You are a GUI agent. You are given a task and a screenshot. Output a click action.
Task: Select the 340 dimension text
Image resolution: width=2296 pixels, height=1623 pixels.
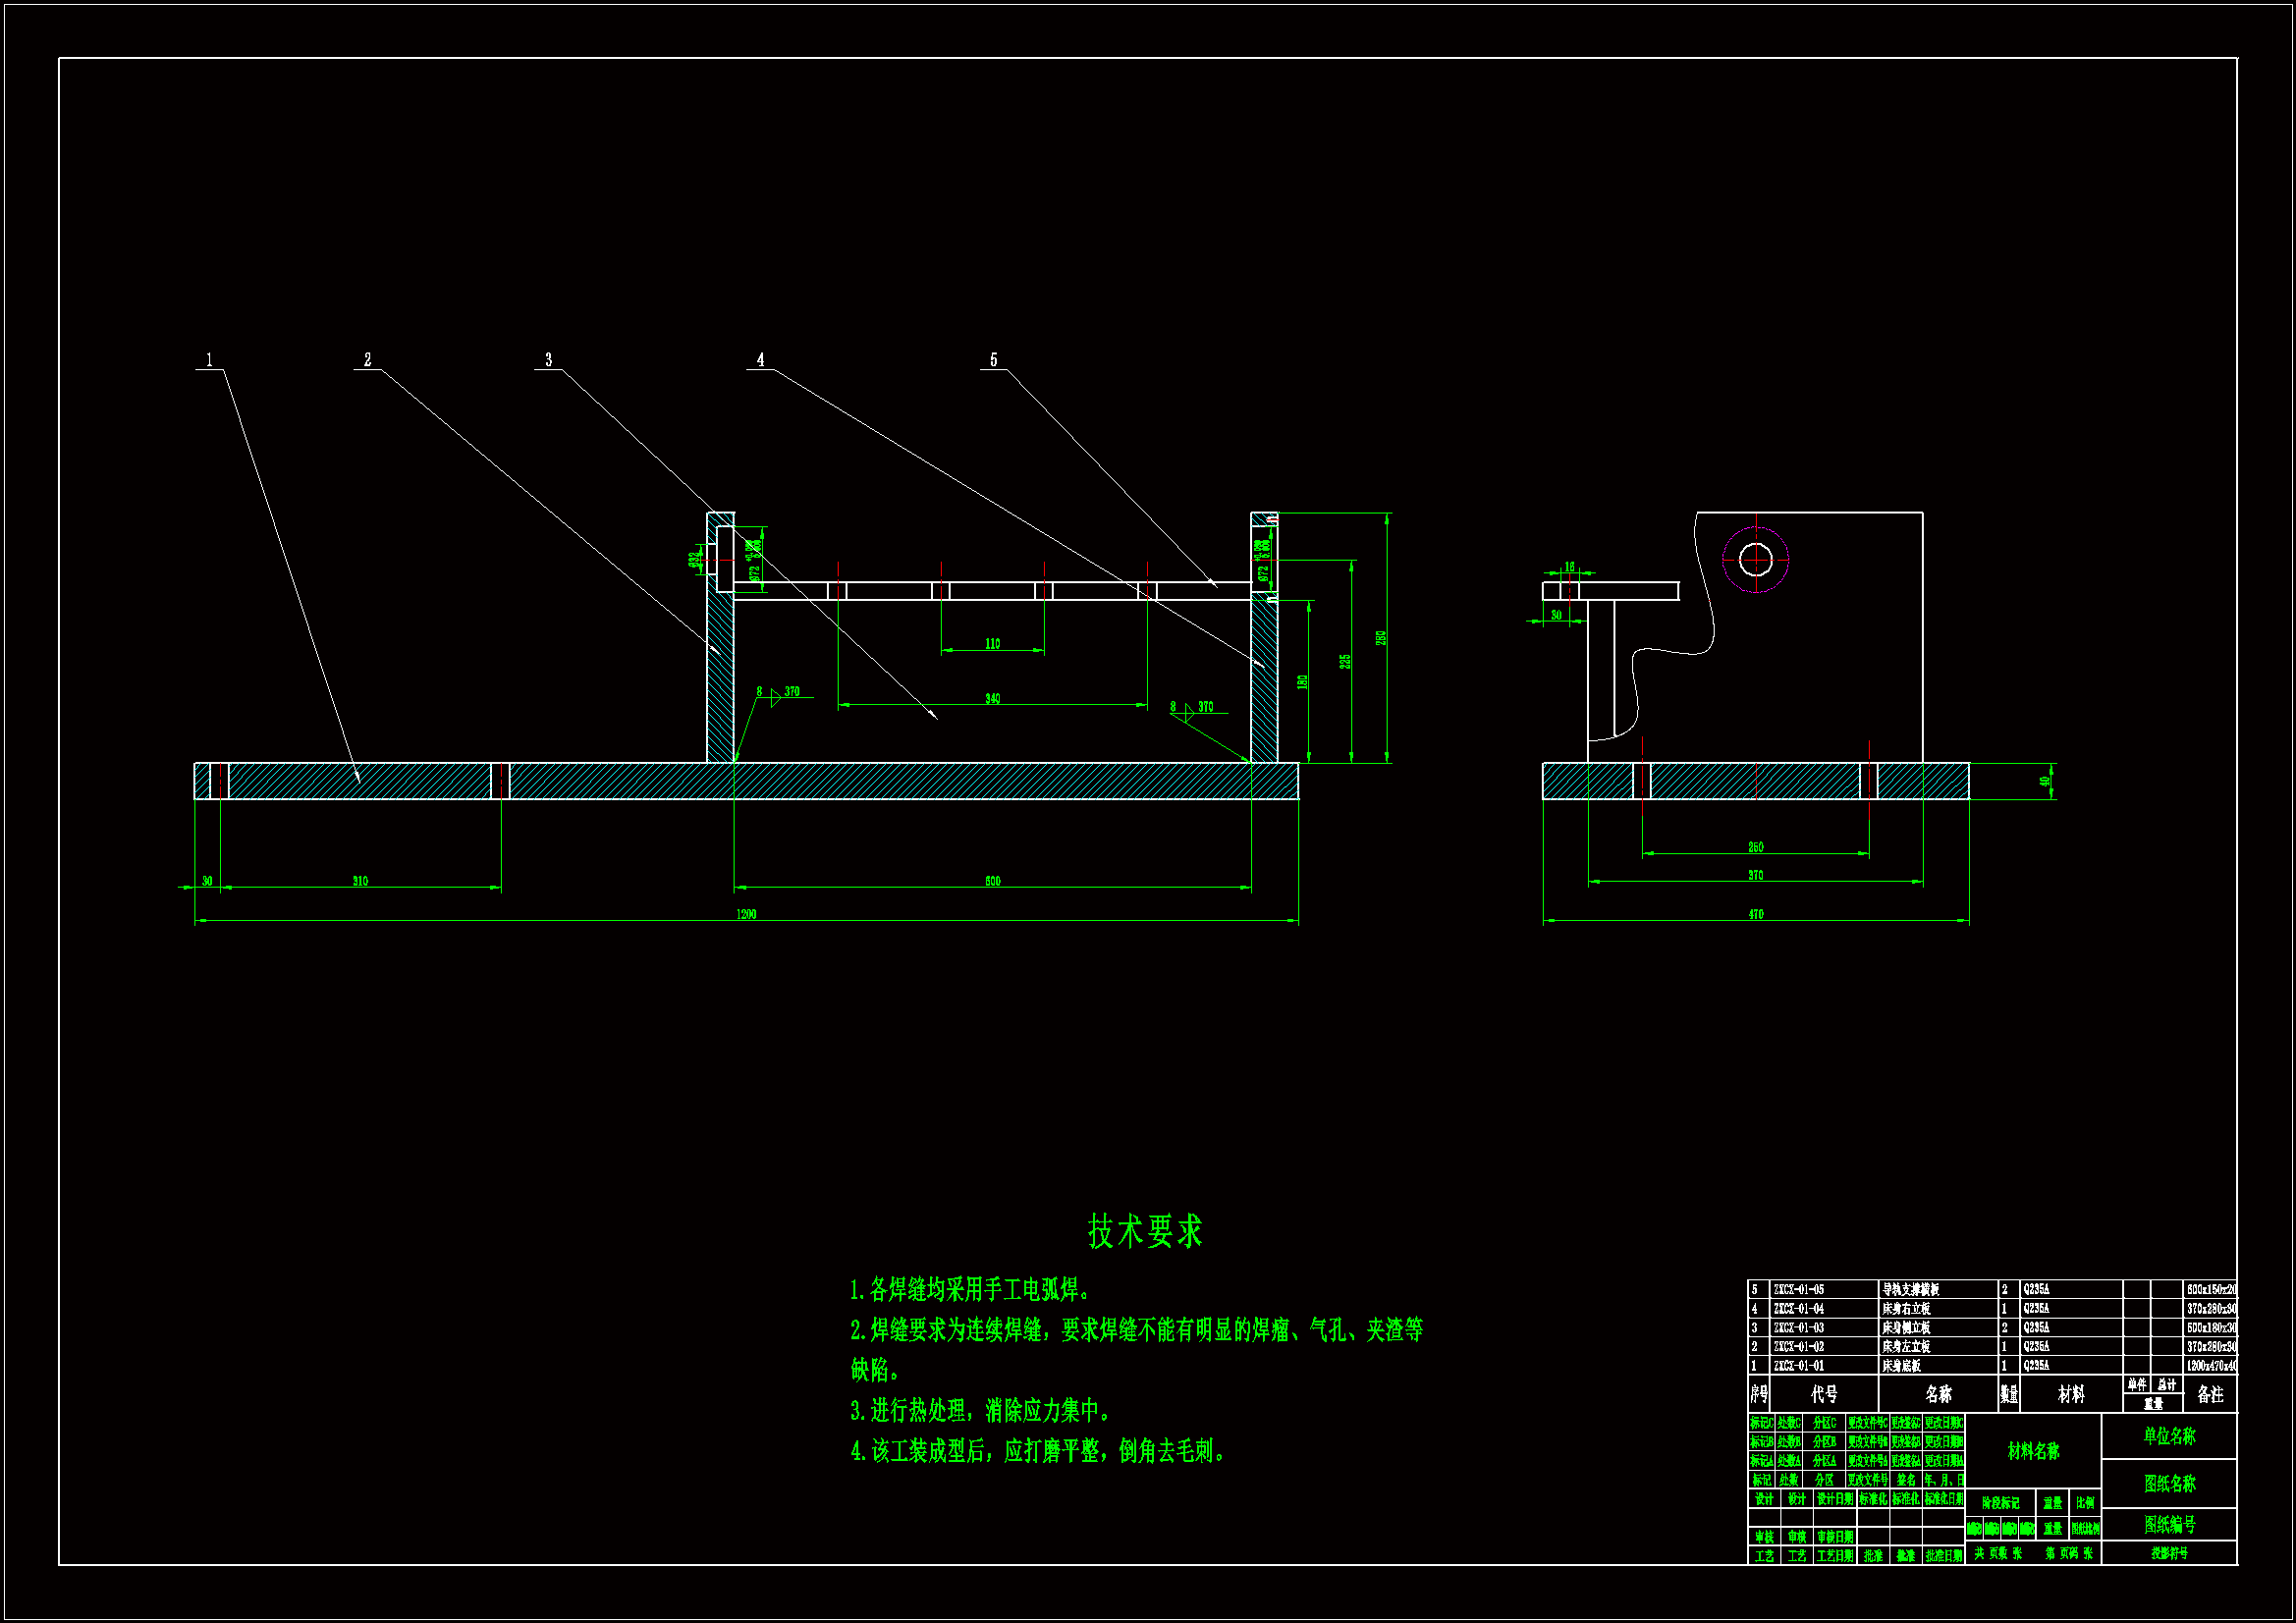click(x=992, y=699)
